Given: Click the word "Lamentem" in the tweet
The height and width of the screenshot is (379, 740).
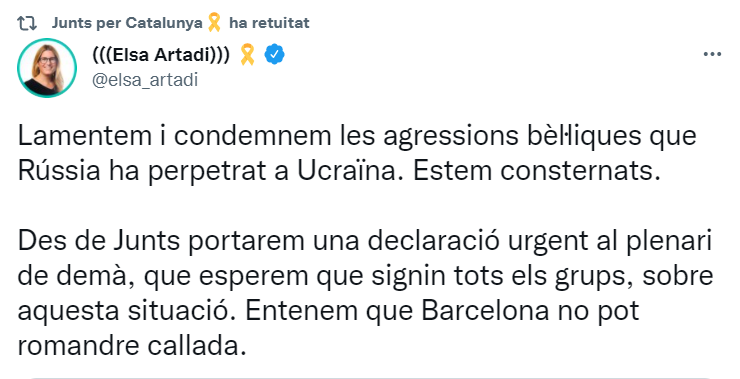Looking at the screenshot, I should [x=84, y=136].
